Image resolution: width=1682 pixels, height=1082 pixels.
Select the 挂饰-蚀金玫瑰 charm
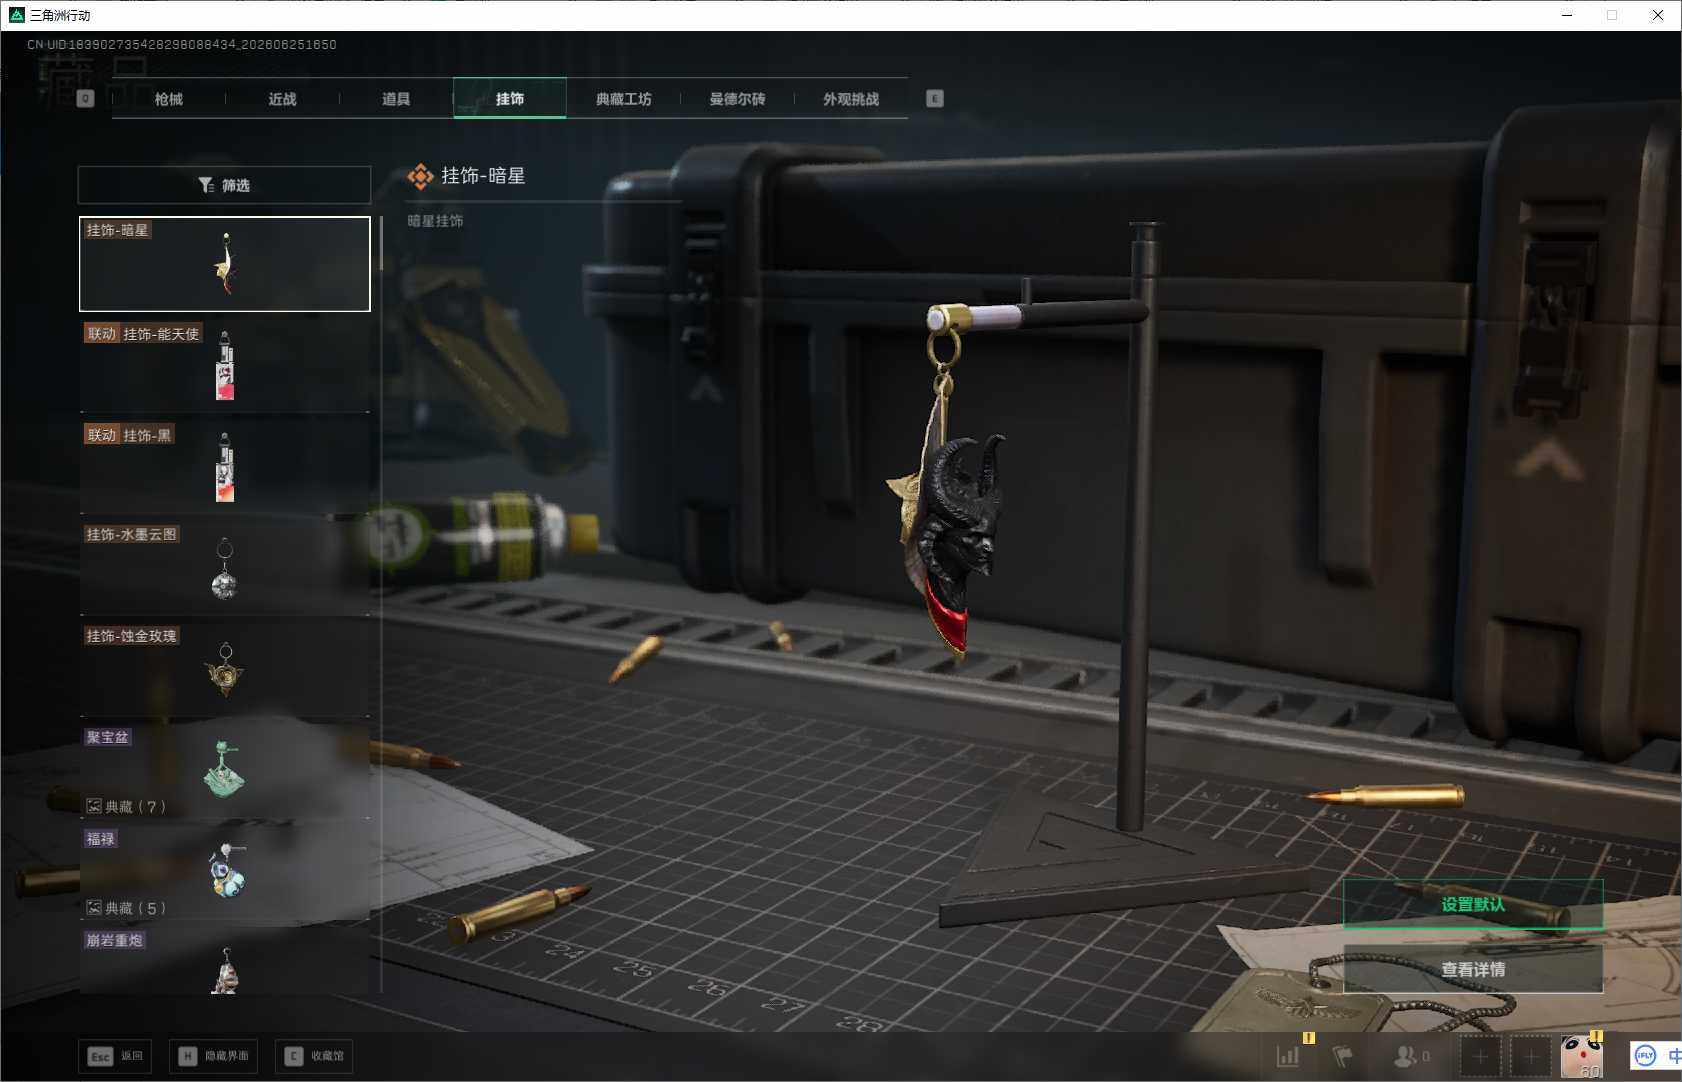coord(225,669)
